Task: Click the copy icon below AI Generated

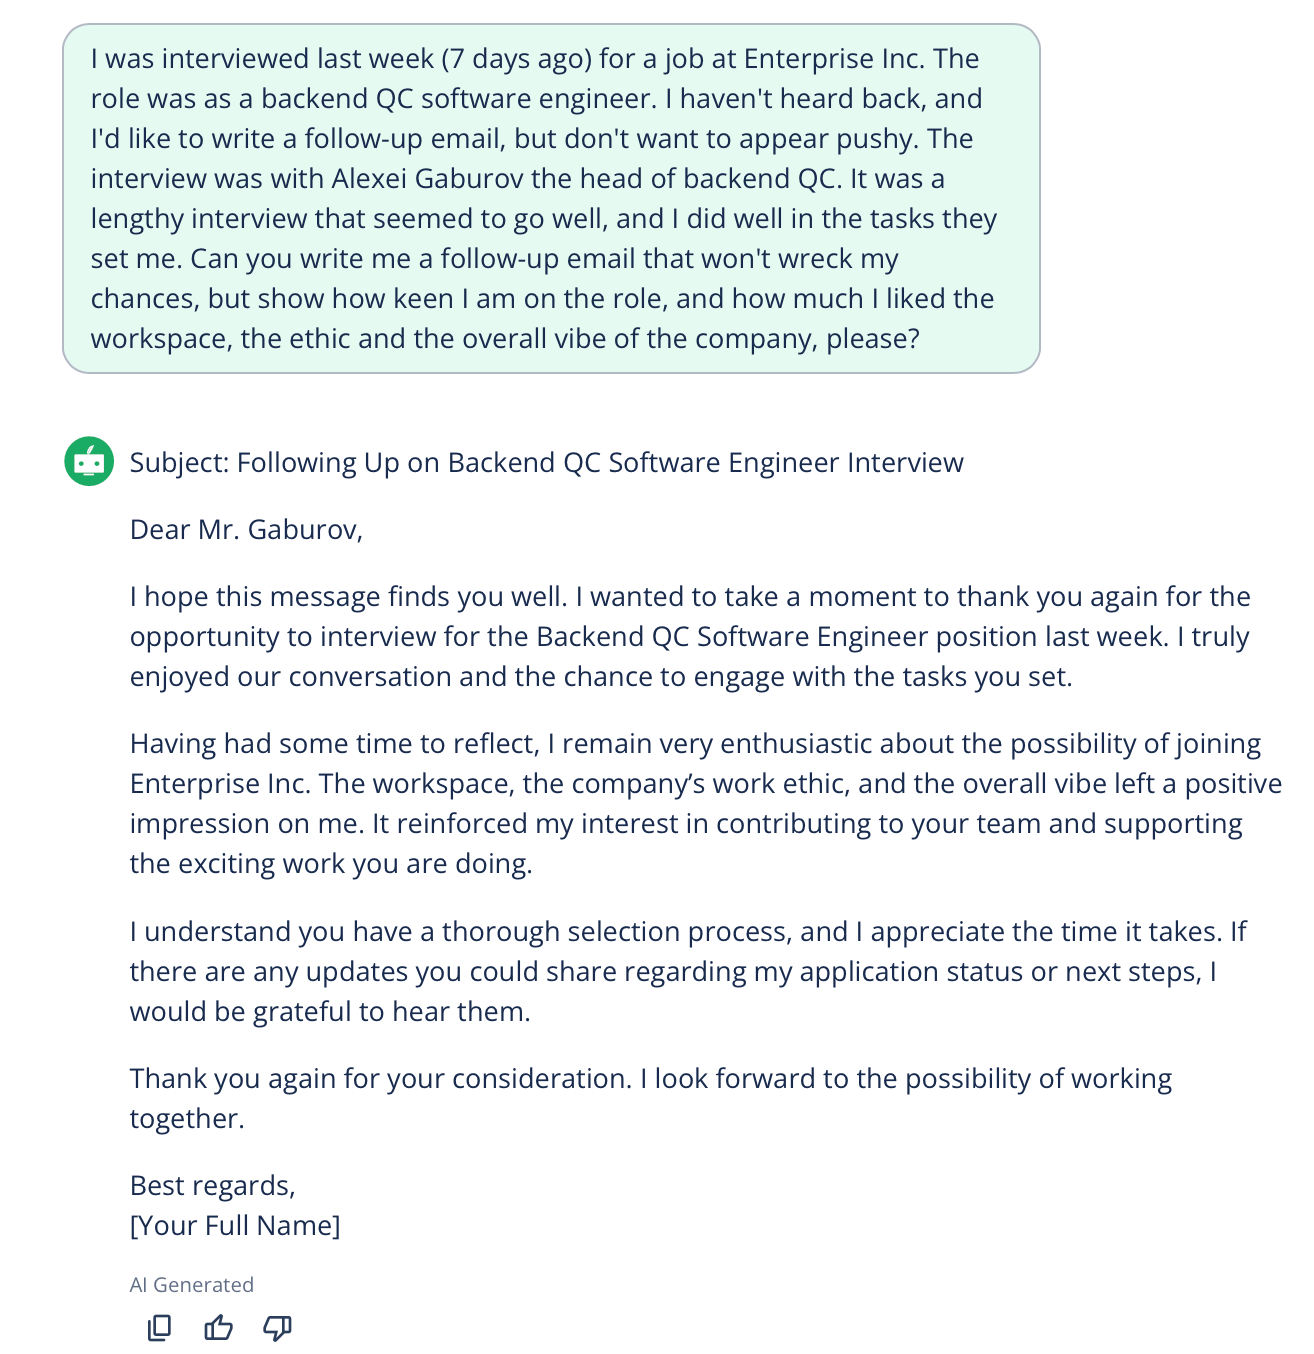Action: pos(157,1327)
